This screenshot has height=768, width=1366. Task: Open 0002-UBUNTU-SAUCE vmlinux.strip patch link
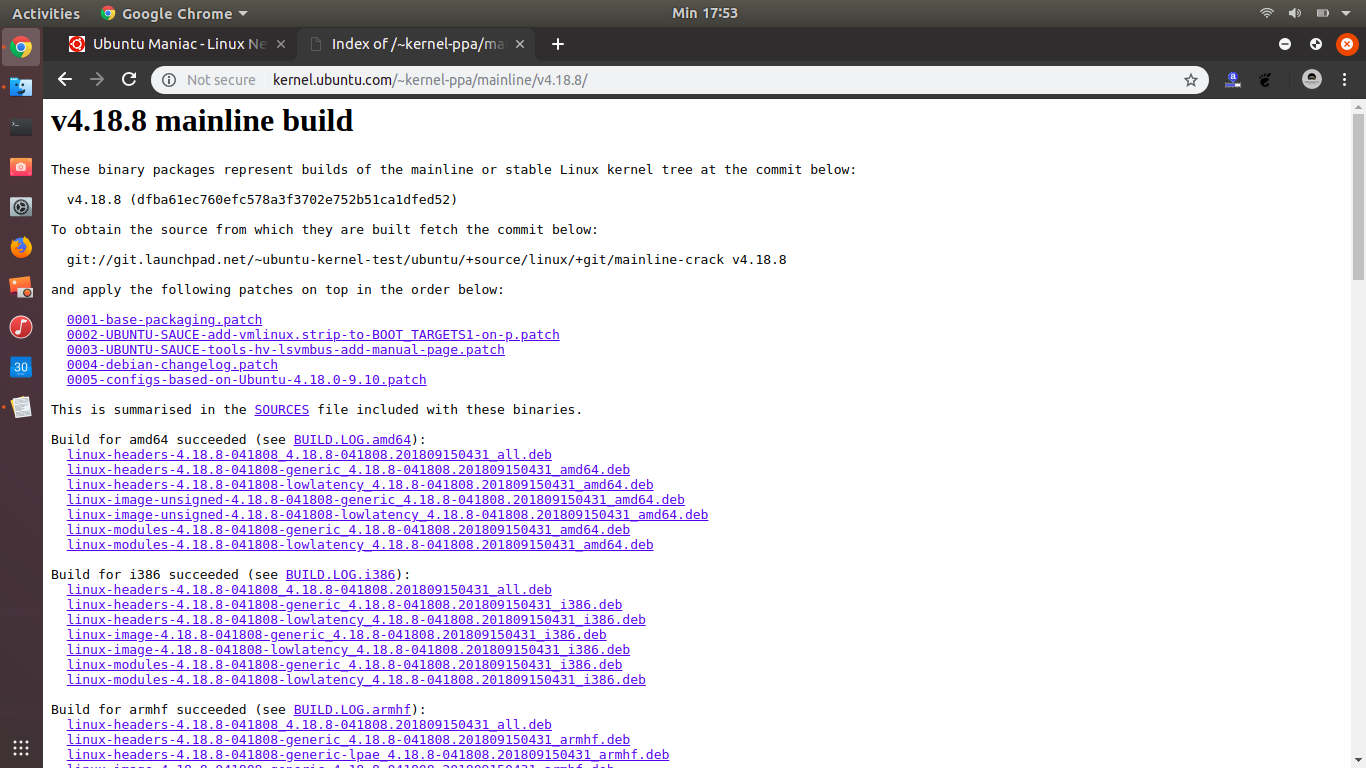[313, 335]
